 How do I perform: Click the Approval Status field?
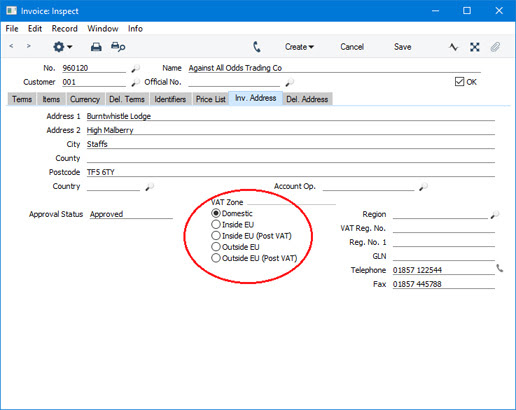point(131,214)
